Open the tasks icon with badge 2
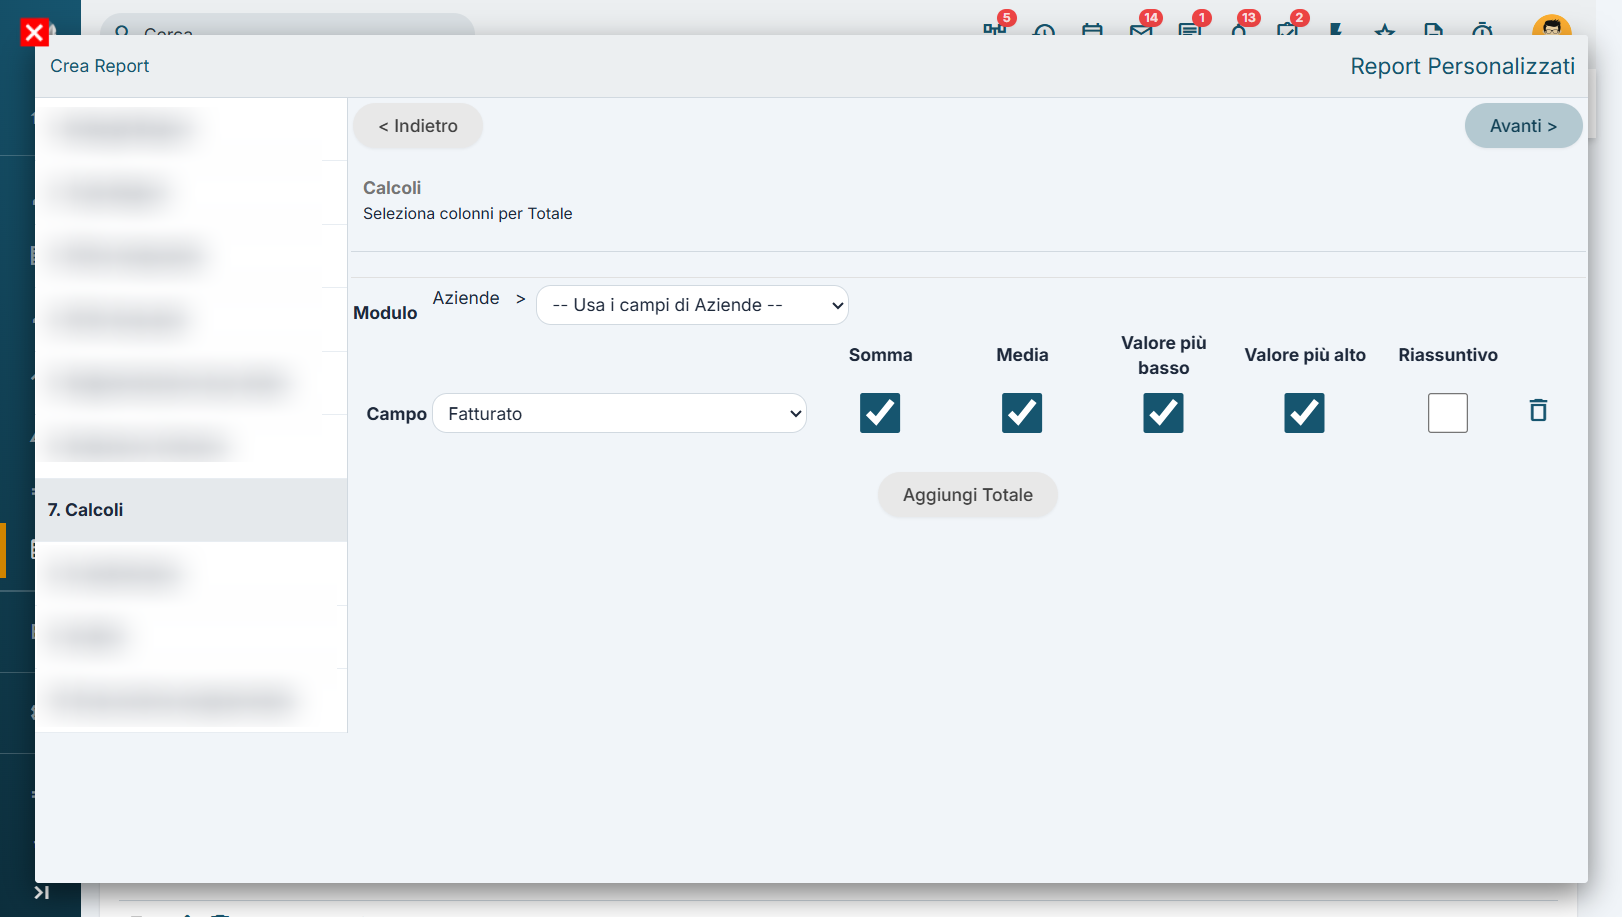 coord(1287,30)
